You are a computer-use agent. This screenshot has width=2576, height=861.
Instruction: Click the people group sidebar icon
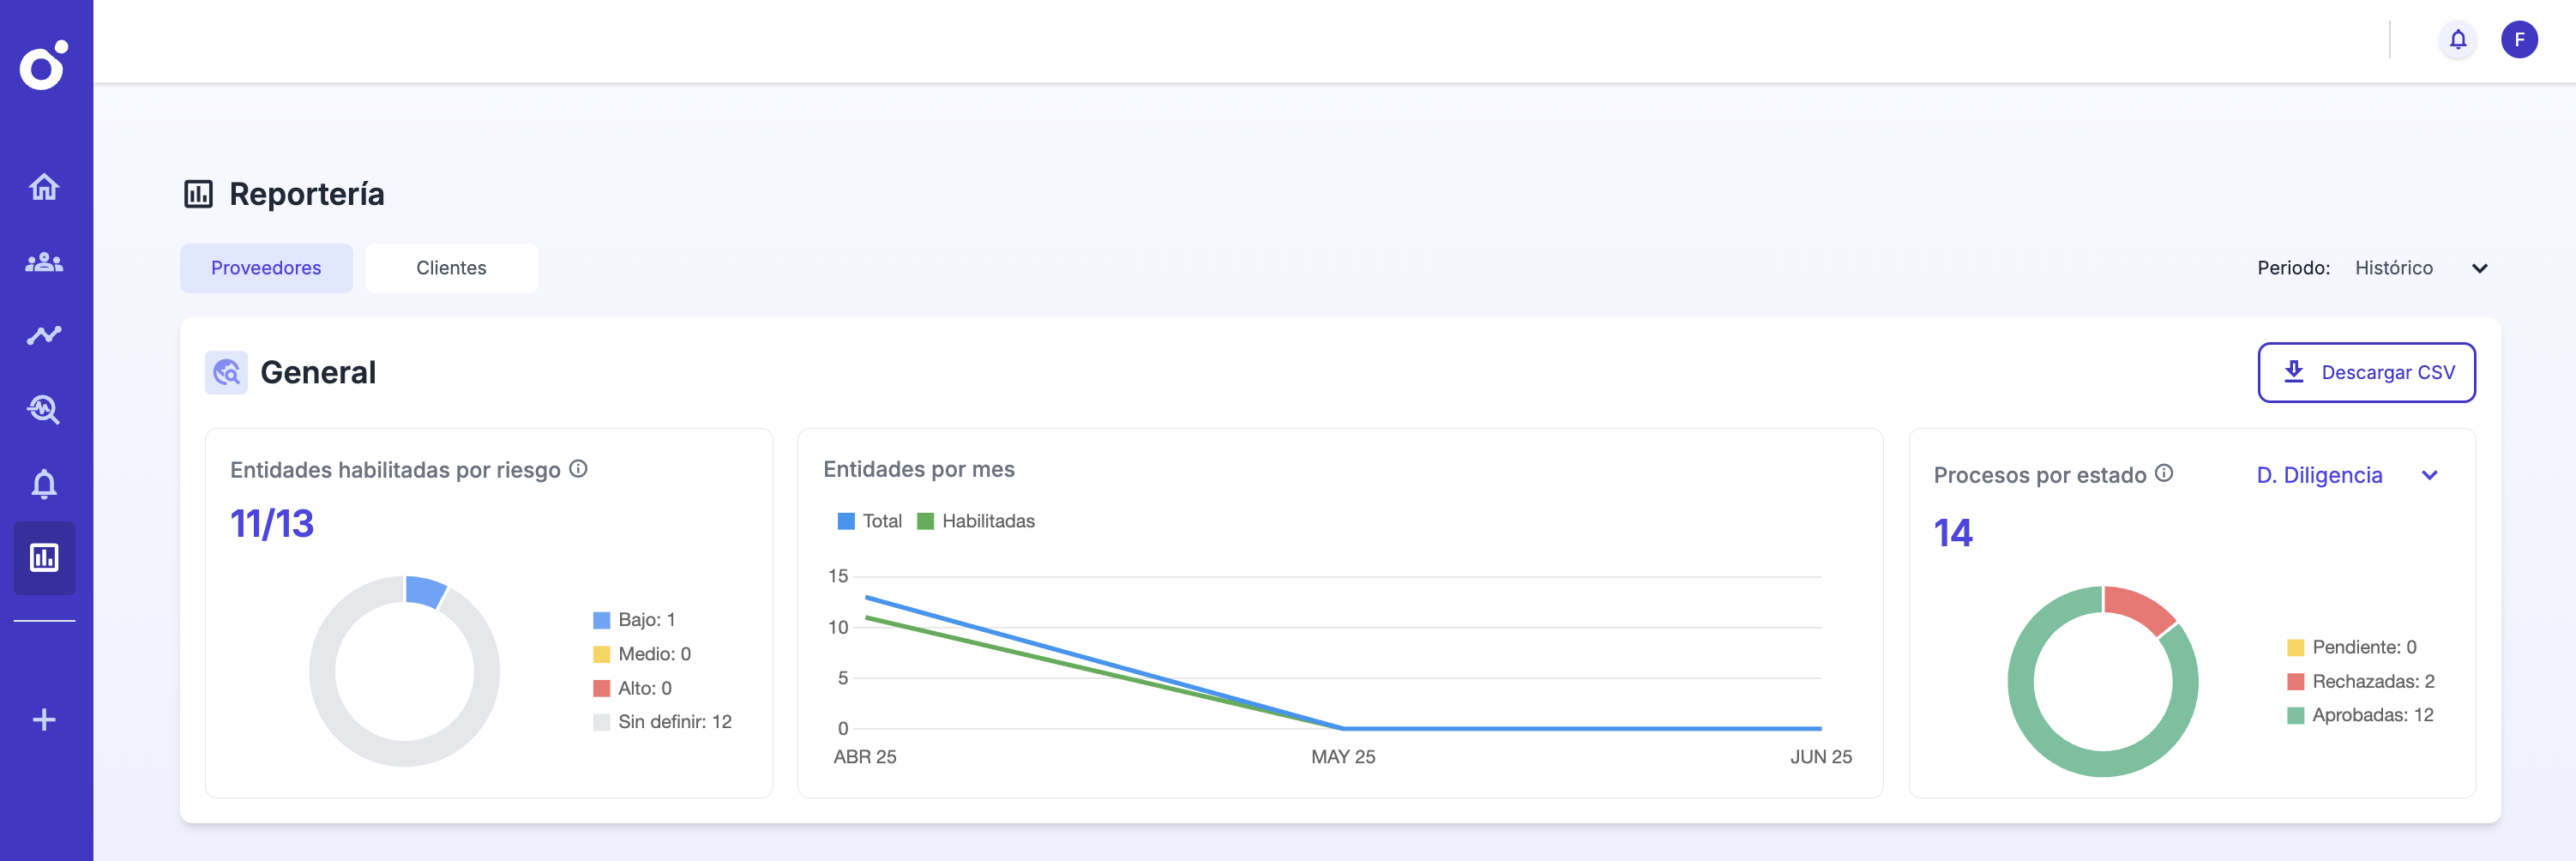44,262
